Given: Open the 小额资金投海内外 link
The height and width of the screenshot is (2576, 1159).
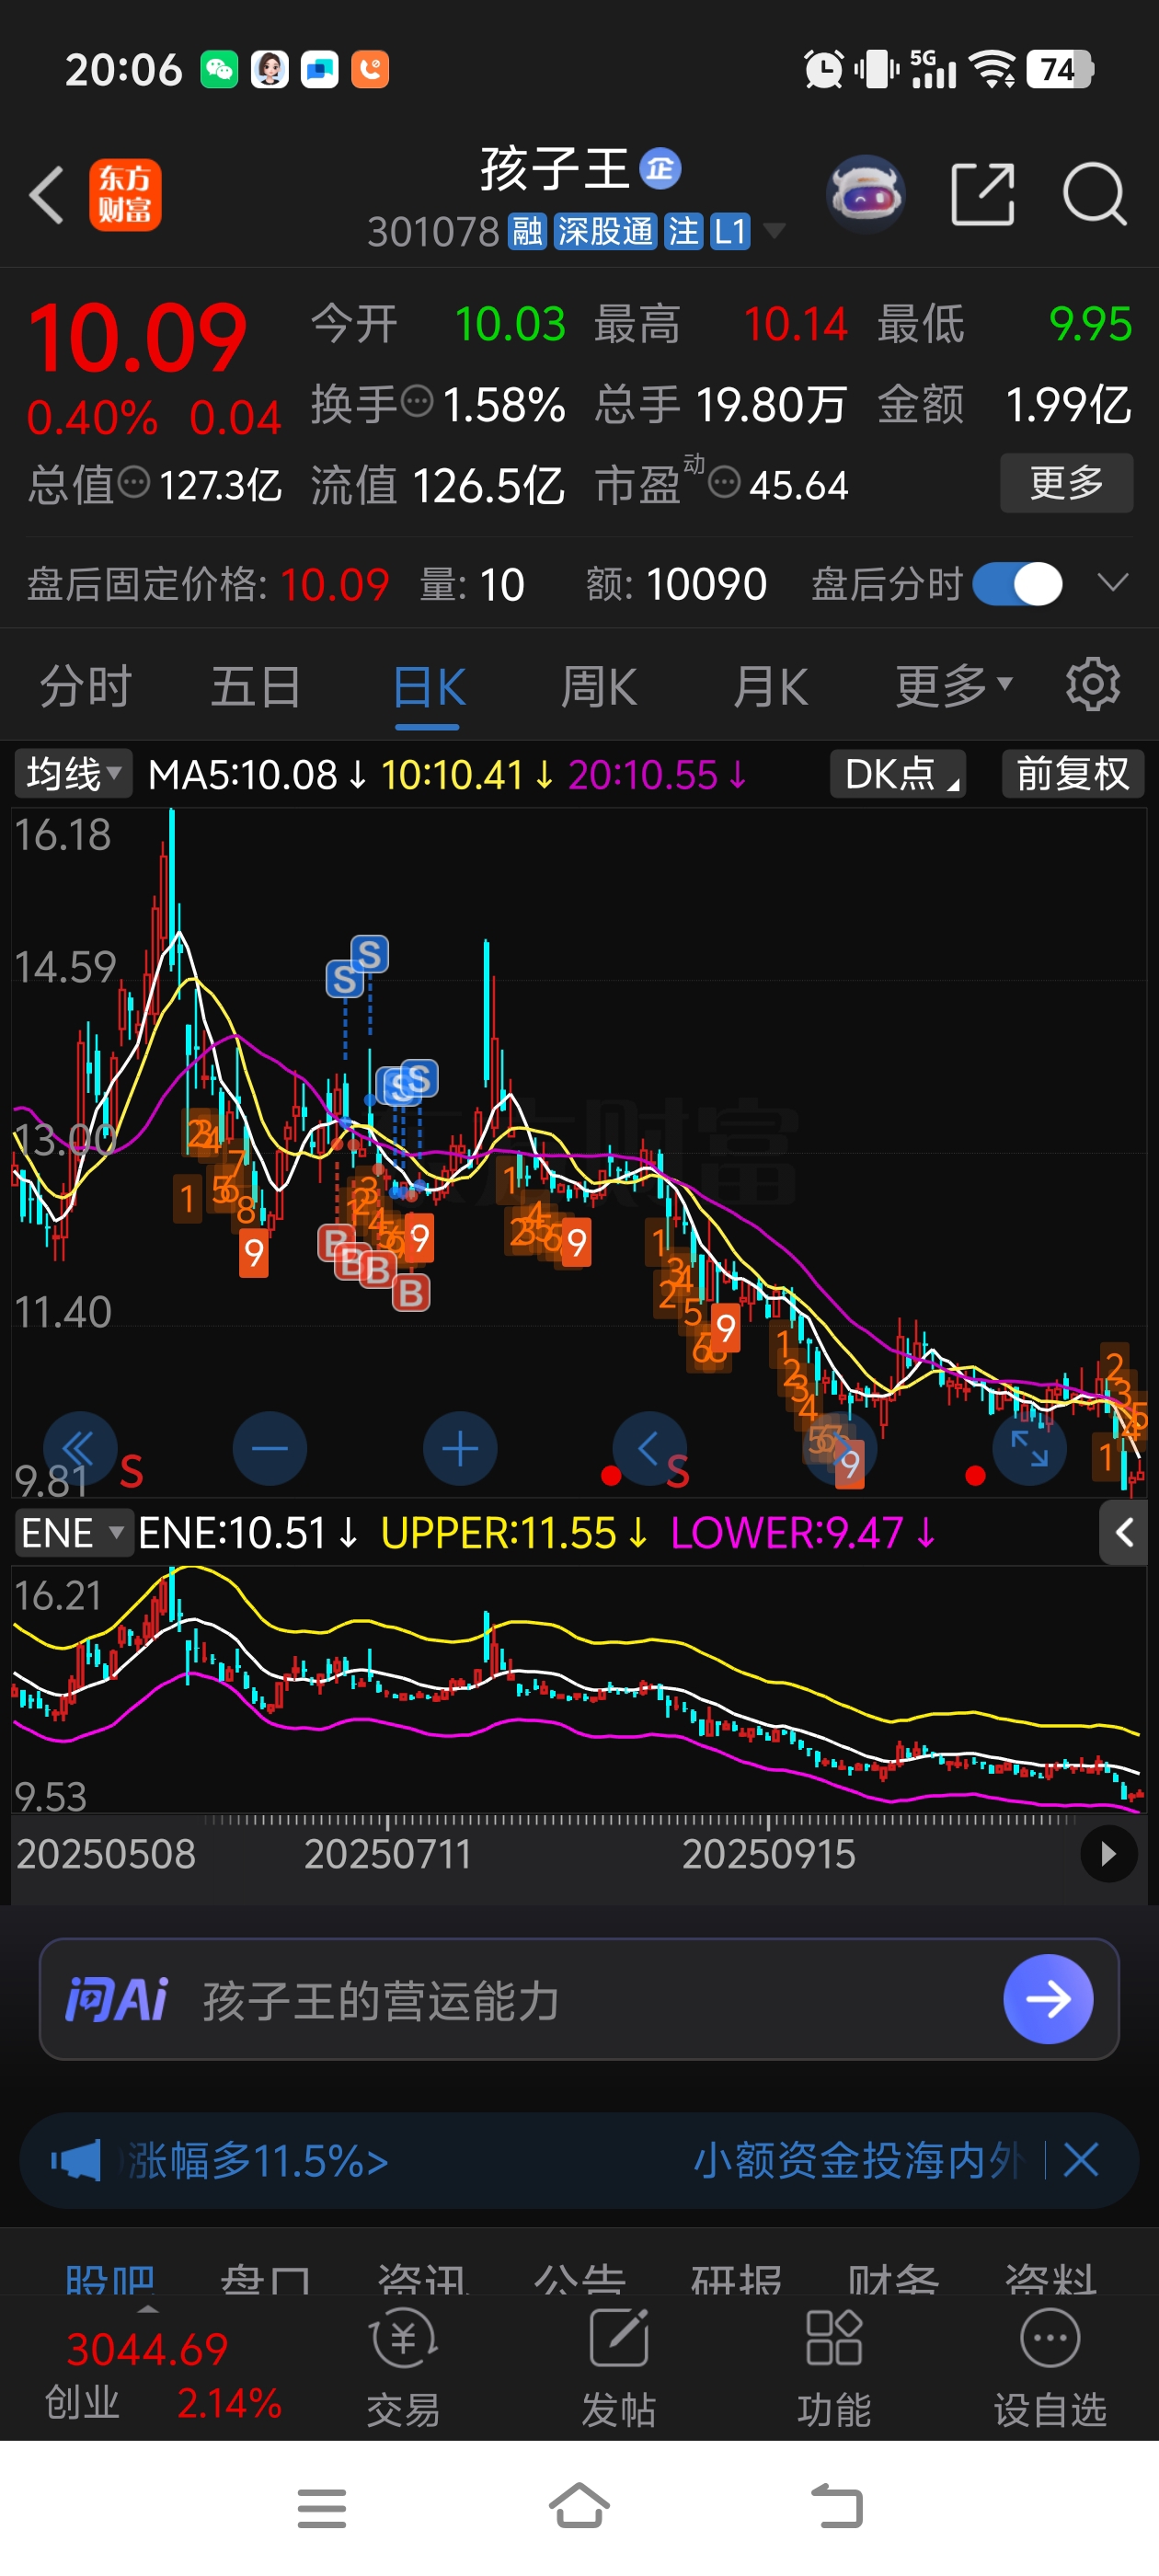Looking at the screenshot, I should click(x=858, y=2160).
